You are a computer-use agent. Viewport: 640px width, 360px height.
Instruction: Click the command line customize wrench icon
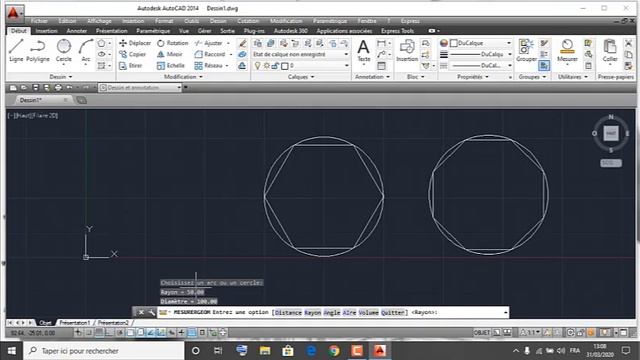pos(151,312)
